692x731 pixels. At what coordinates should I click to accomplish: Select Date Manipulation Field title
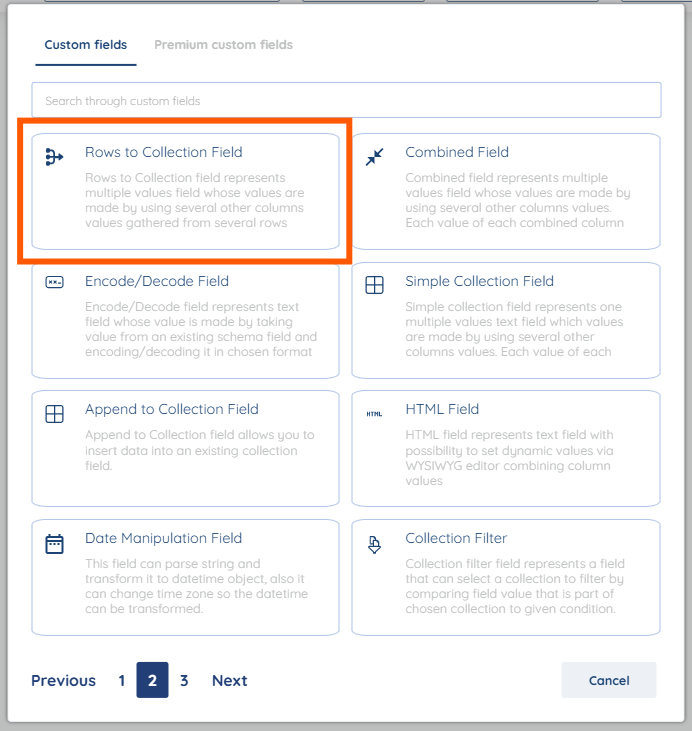tap(164, 538)
